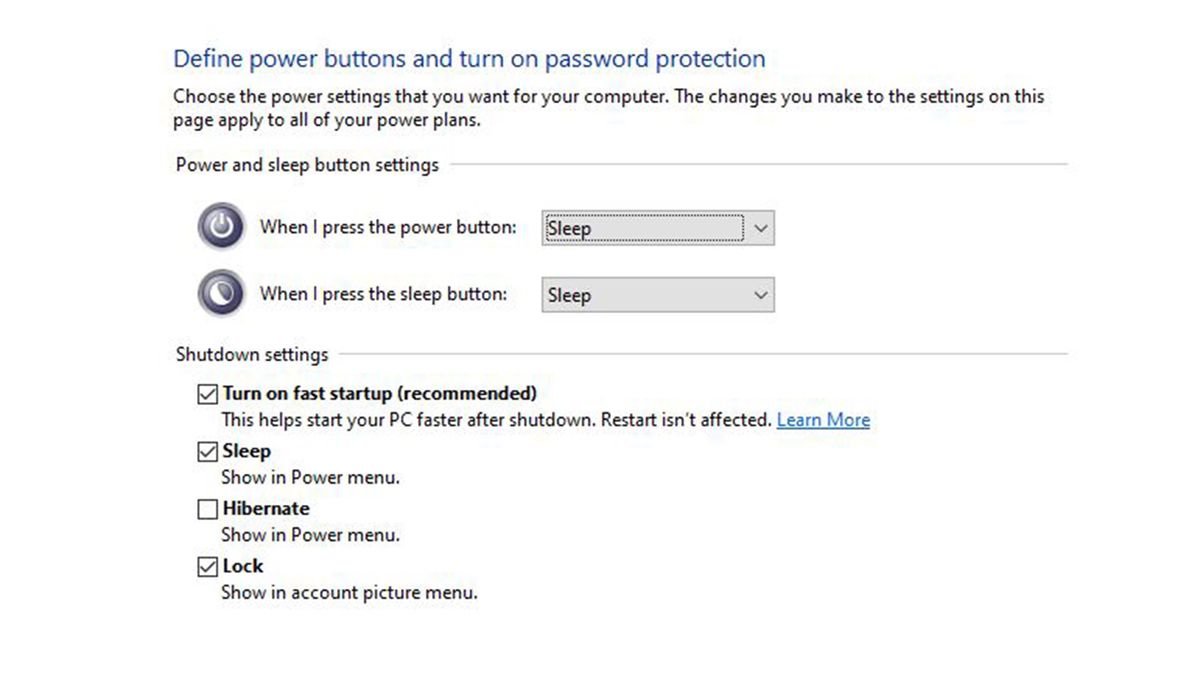This screenshot has height=675, width=1200.
Task: Click the Hibernate label text
Action: pyautogui.click(x=265, y=508)
